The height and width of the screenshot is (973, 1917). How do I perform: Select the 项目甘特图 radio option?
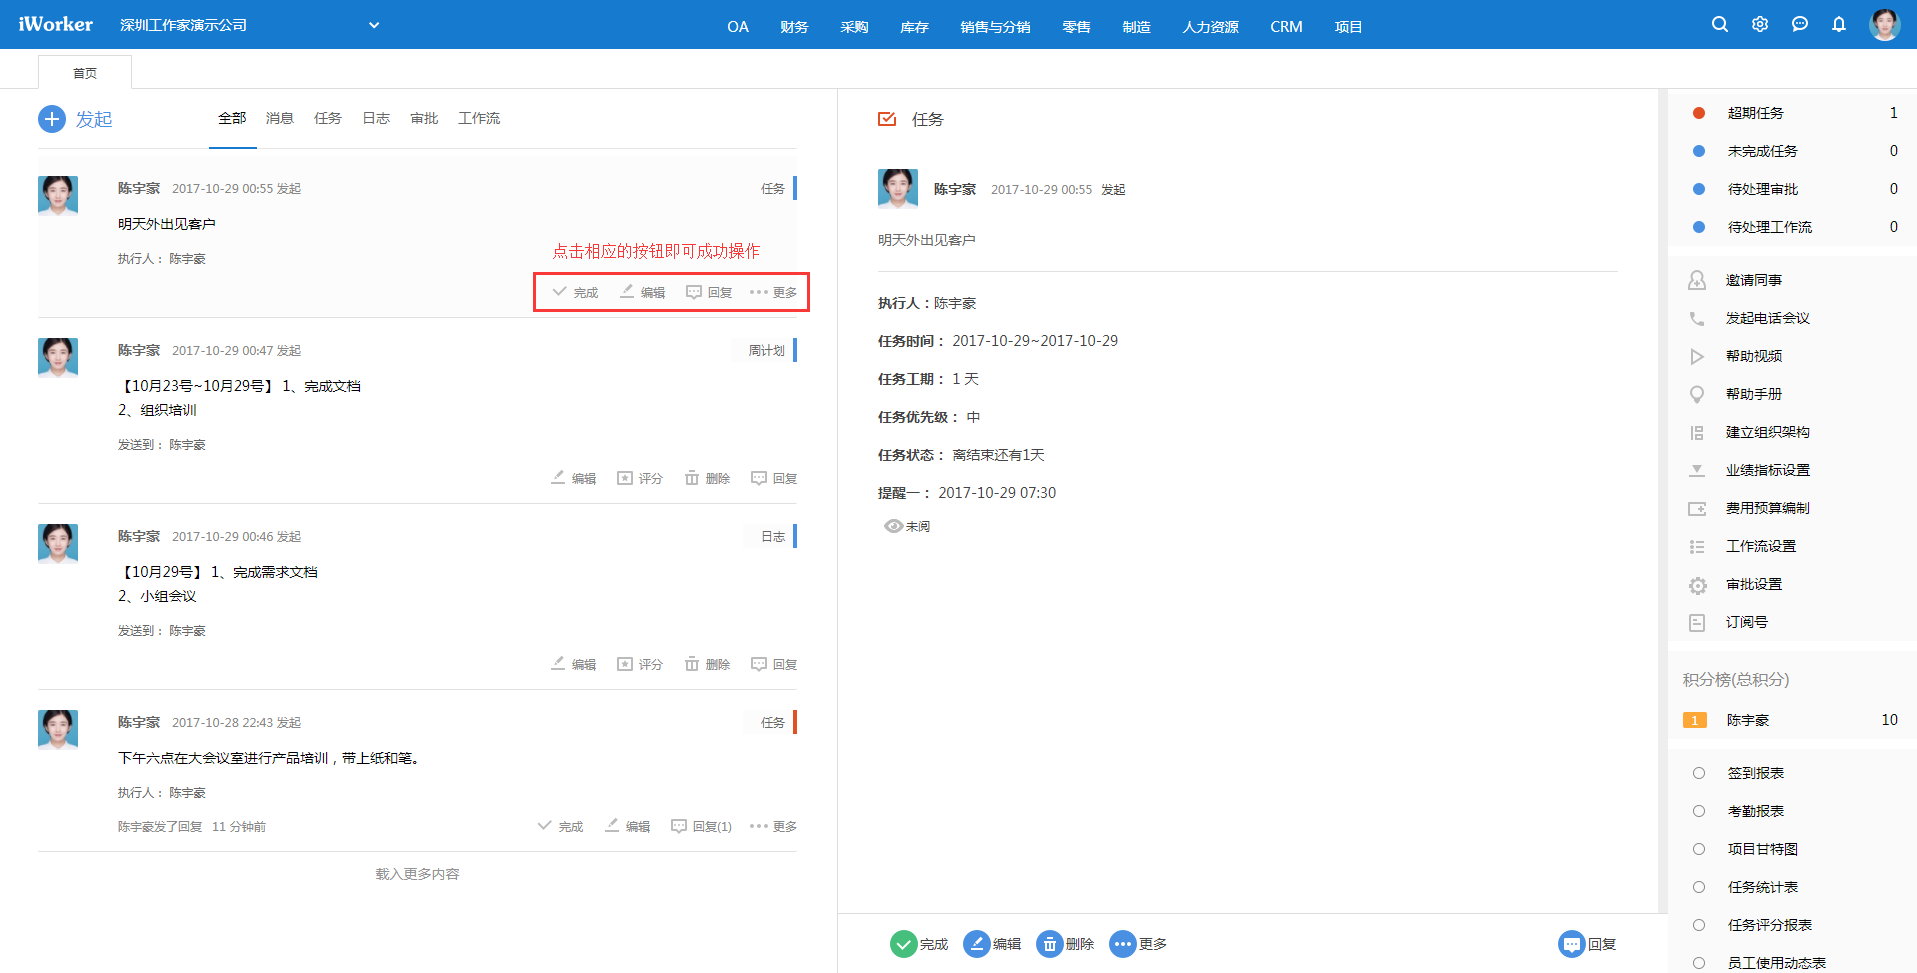(x=1698, y=849)
